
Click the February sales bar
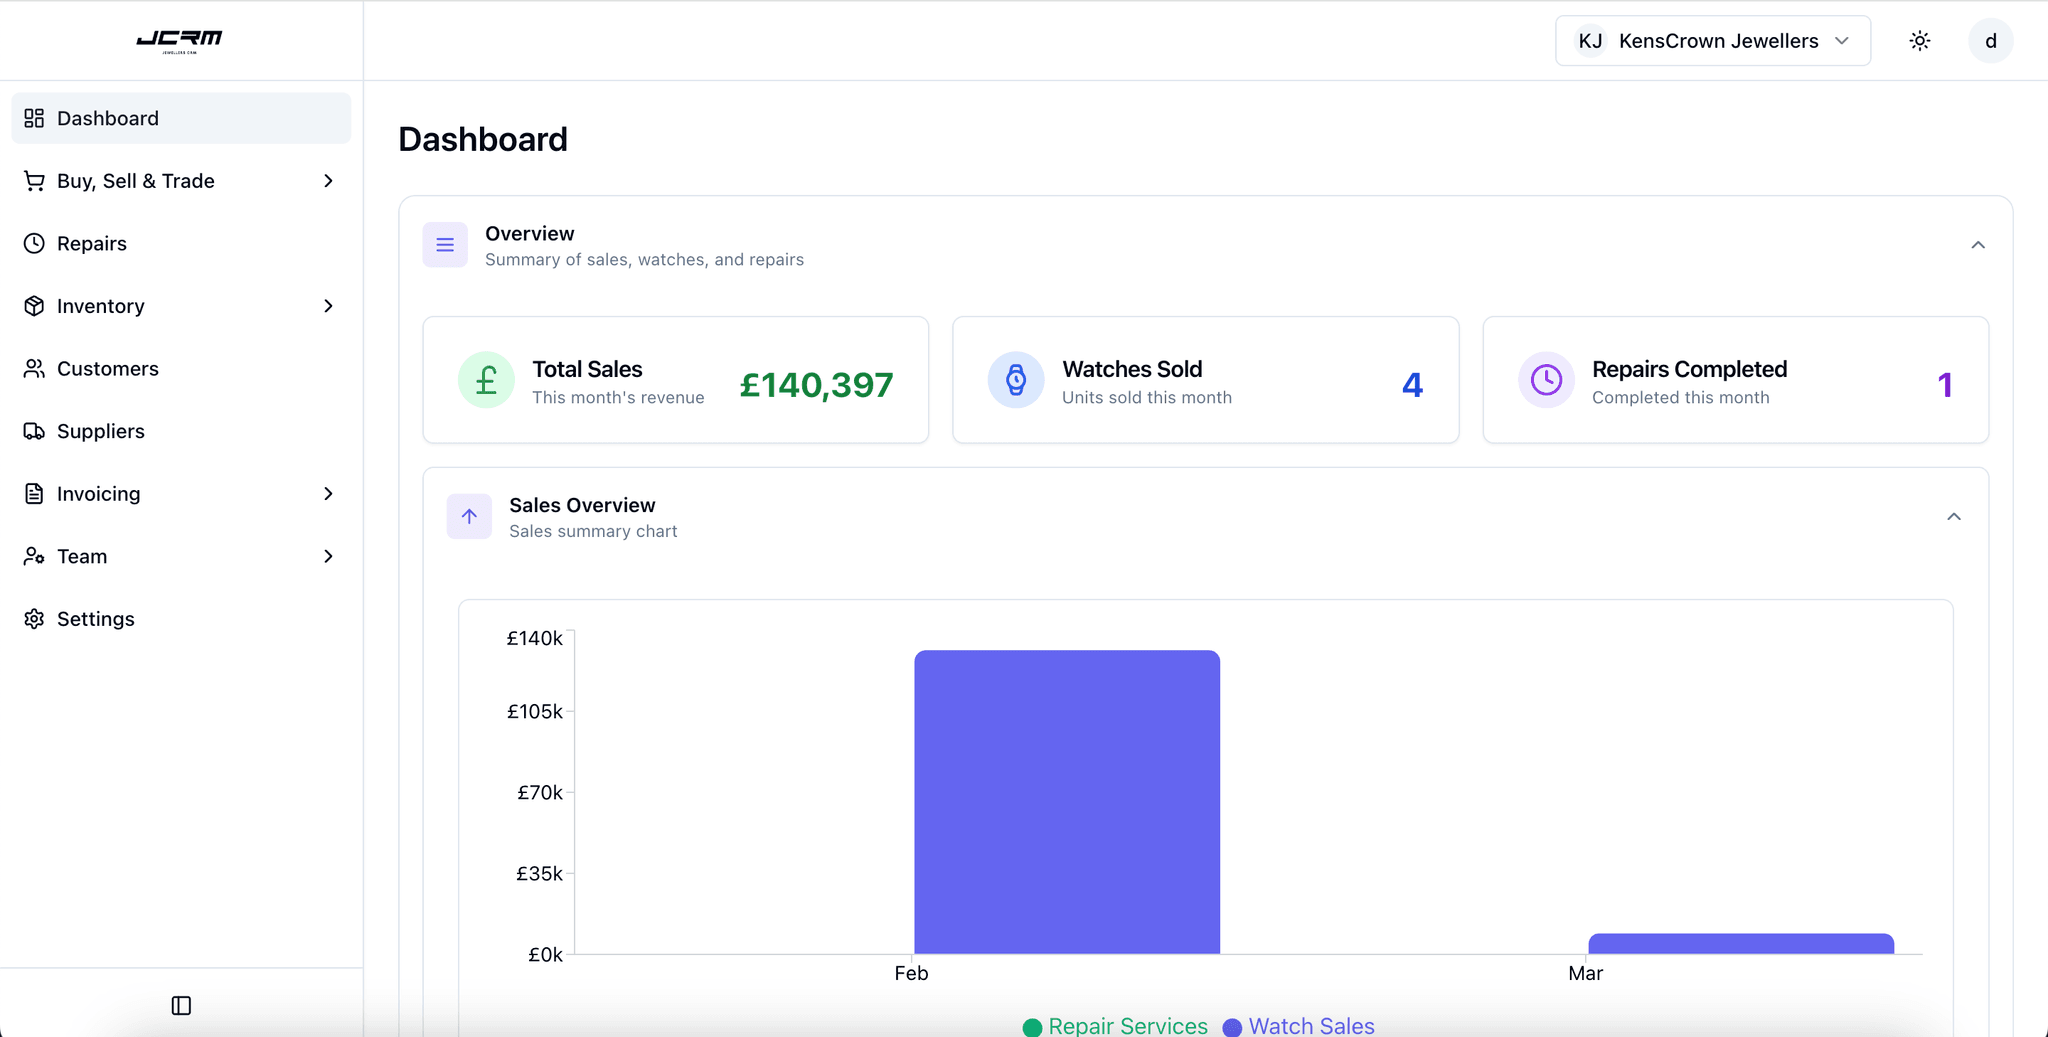point(1066,800)
